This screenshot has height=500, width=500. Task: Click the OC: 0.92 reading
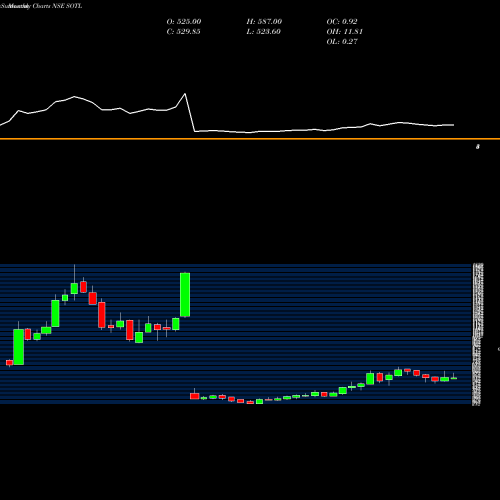click(342, 21)
